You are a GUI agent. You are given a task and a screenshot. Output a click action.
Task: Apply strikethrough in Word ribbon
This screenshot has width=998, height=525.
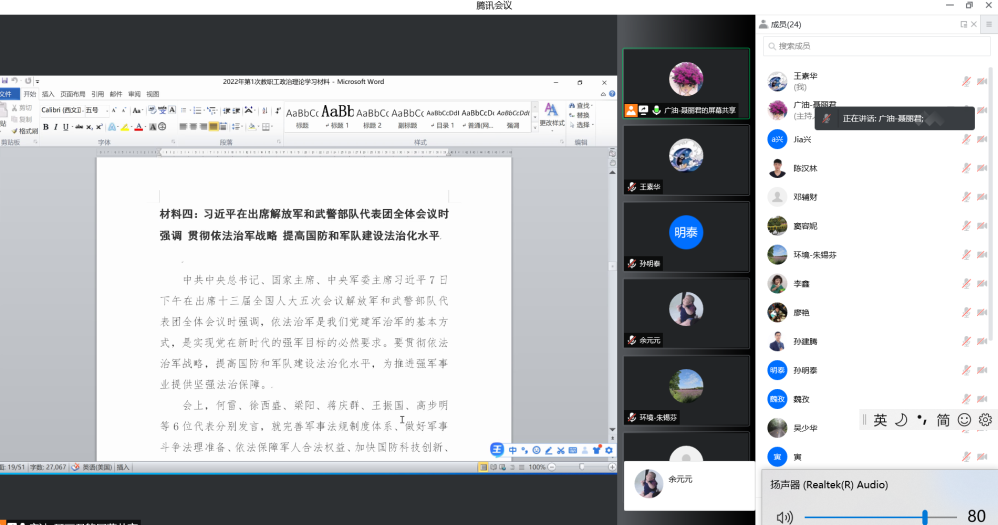[79, 127]
